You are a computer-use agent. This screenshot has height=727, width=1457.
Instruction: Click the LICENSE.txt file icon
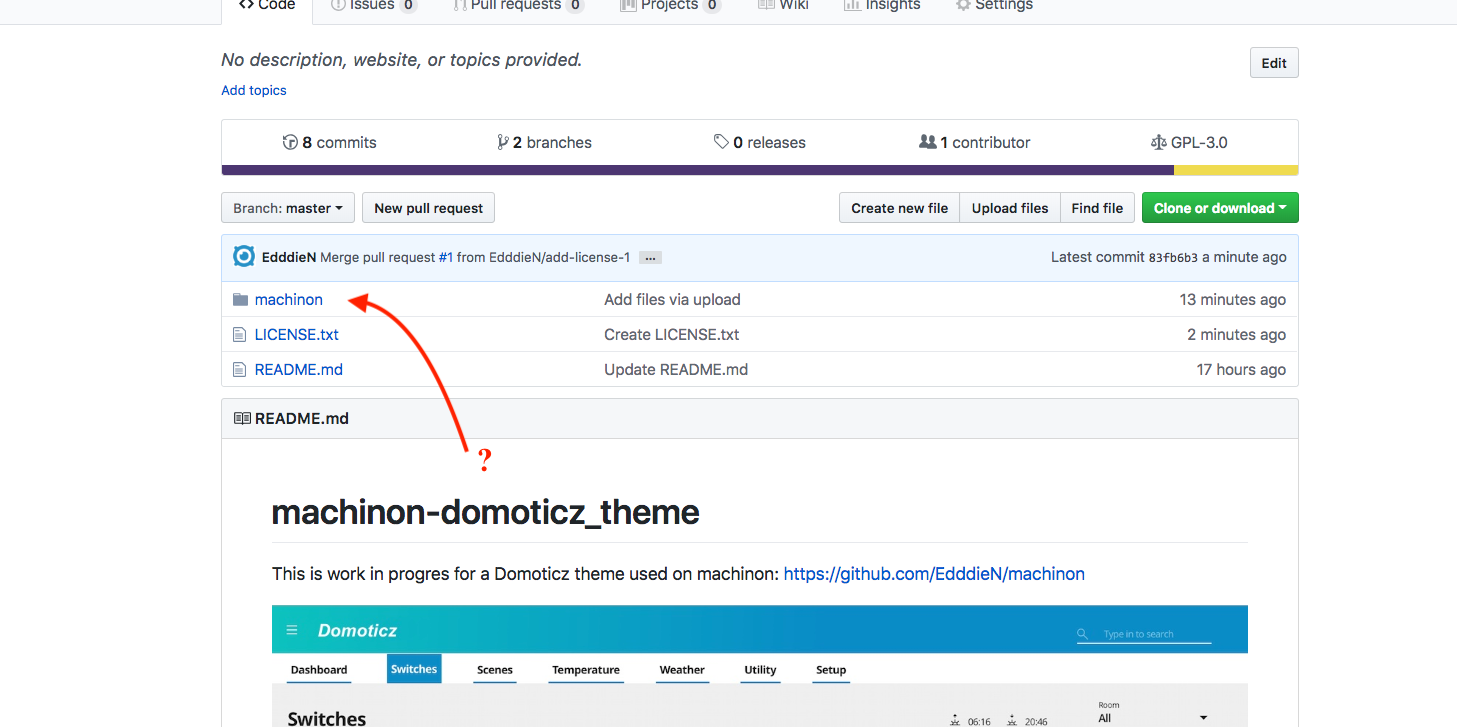click(x=239, y=335)
